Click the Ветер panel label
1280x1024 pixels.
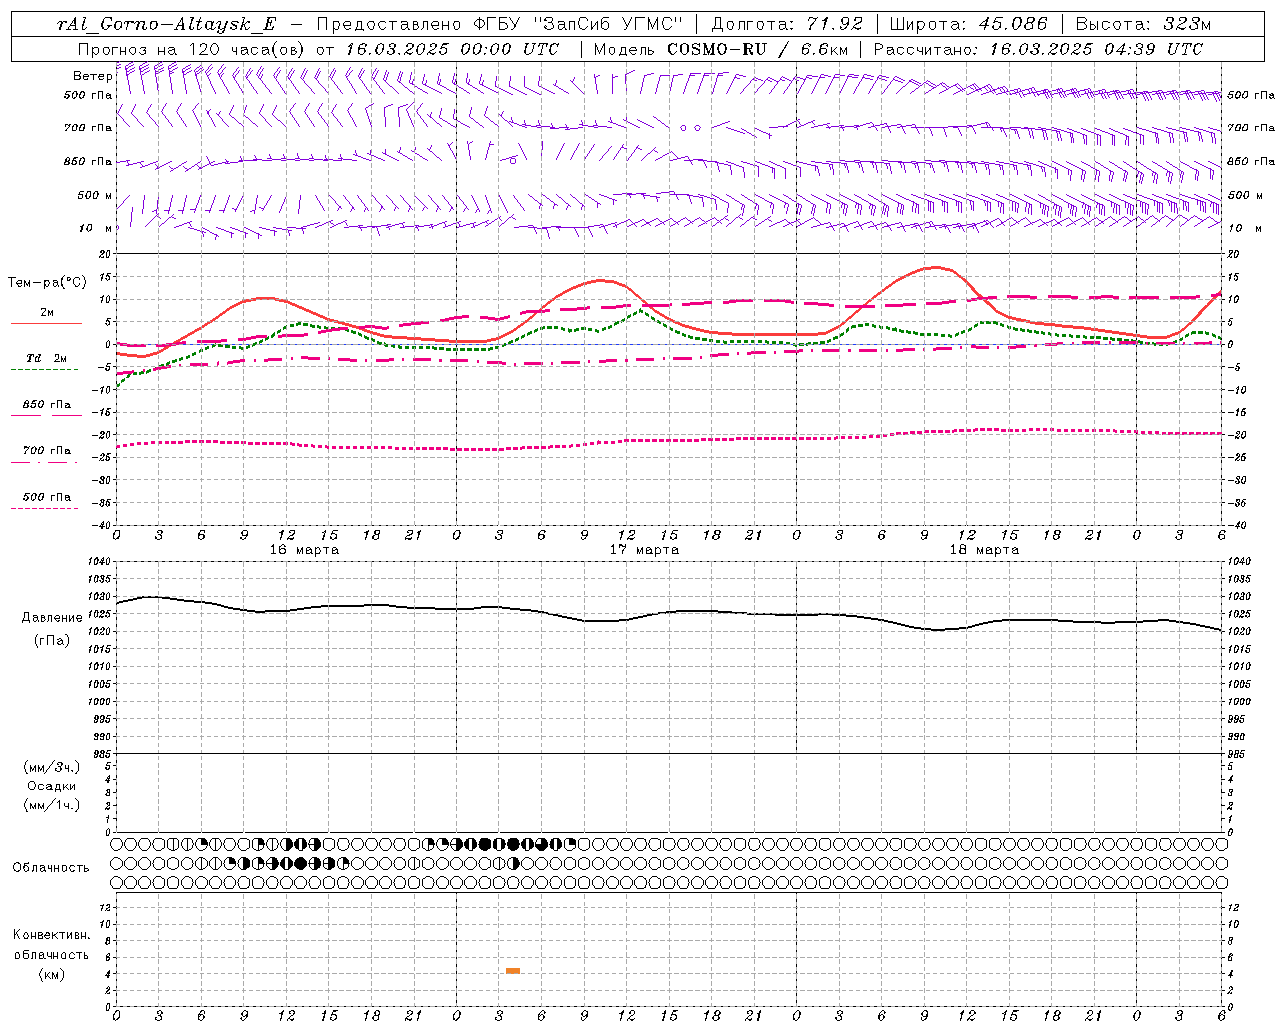click(x=93, y=76)
